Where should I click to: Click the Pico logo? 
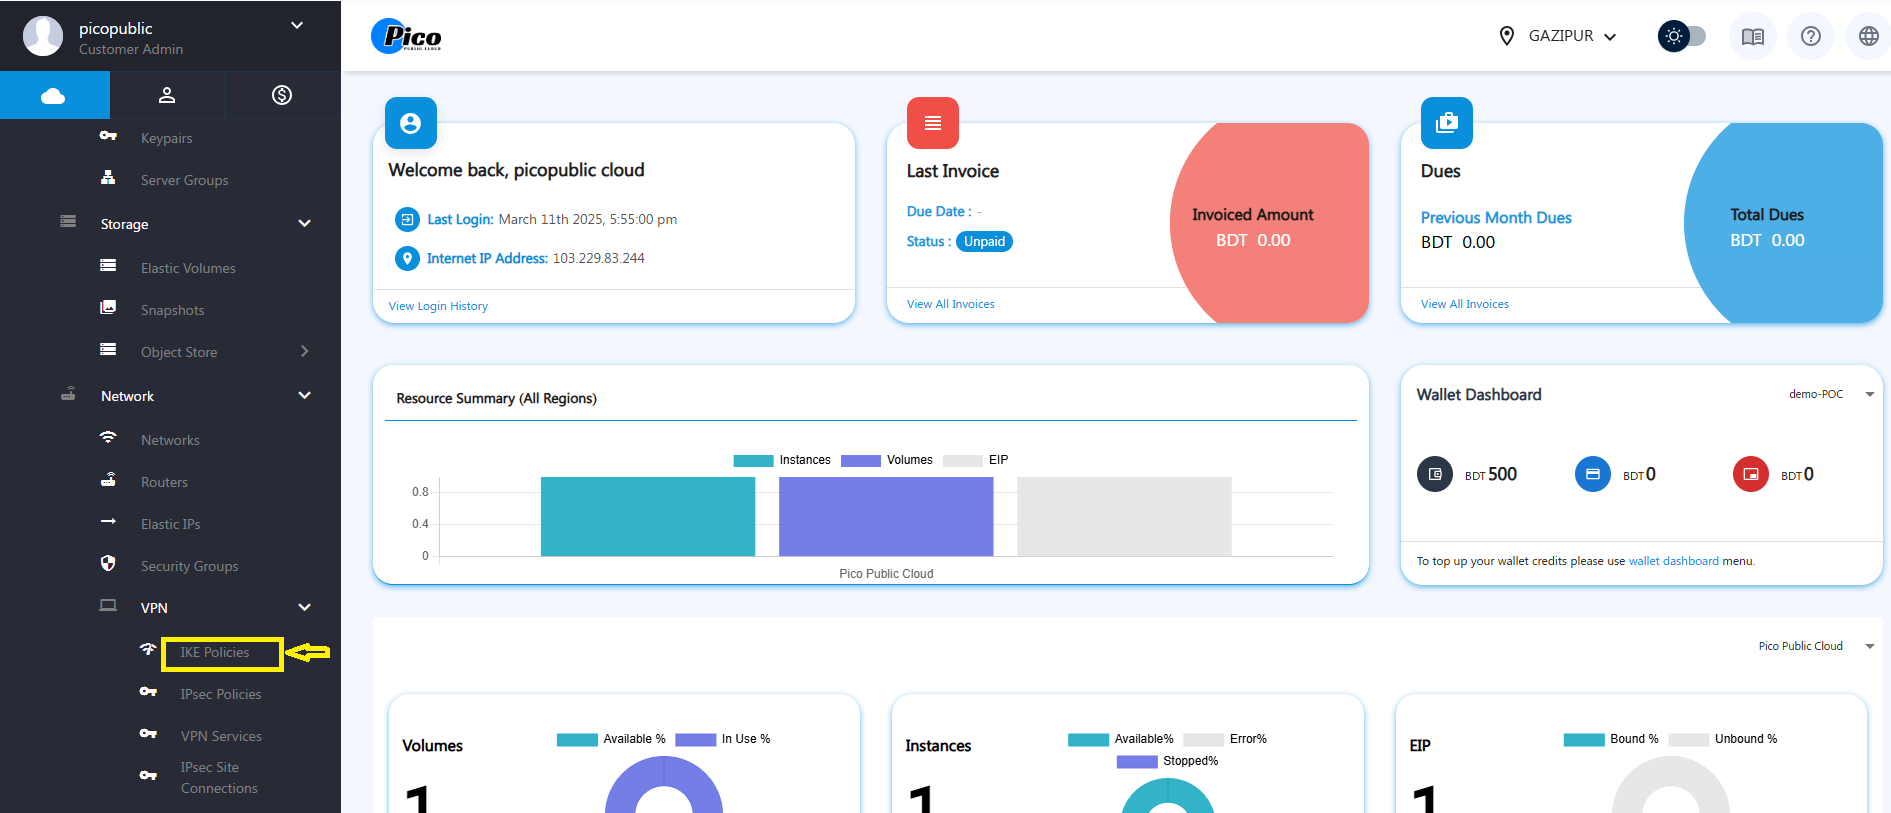(x=406, y=37)
